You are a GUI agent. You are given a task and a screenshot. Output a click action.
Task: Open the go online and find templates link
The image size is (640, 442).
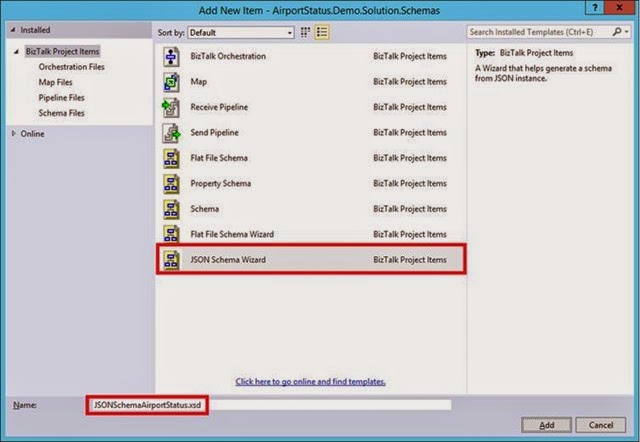(x=311, y=382)
